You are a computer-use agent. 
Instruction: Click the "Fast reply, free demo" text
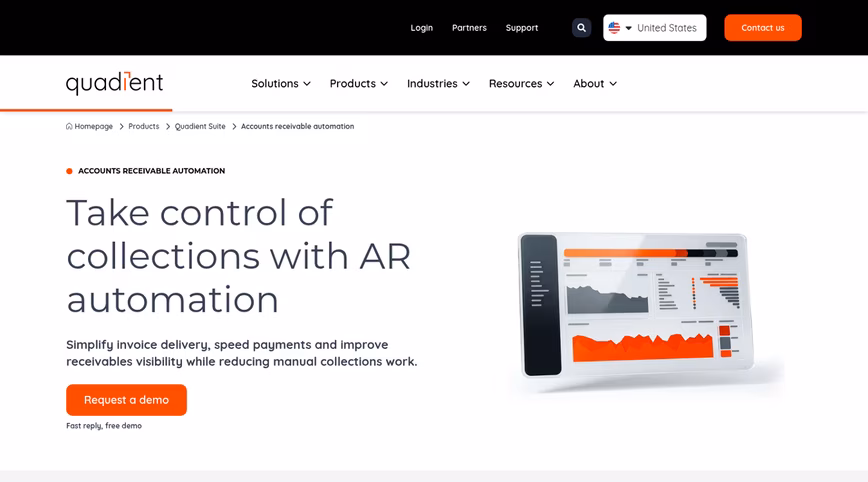[104, 426]
